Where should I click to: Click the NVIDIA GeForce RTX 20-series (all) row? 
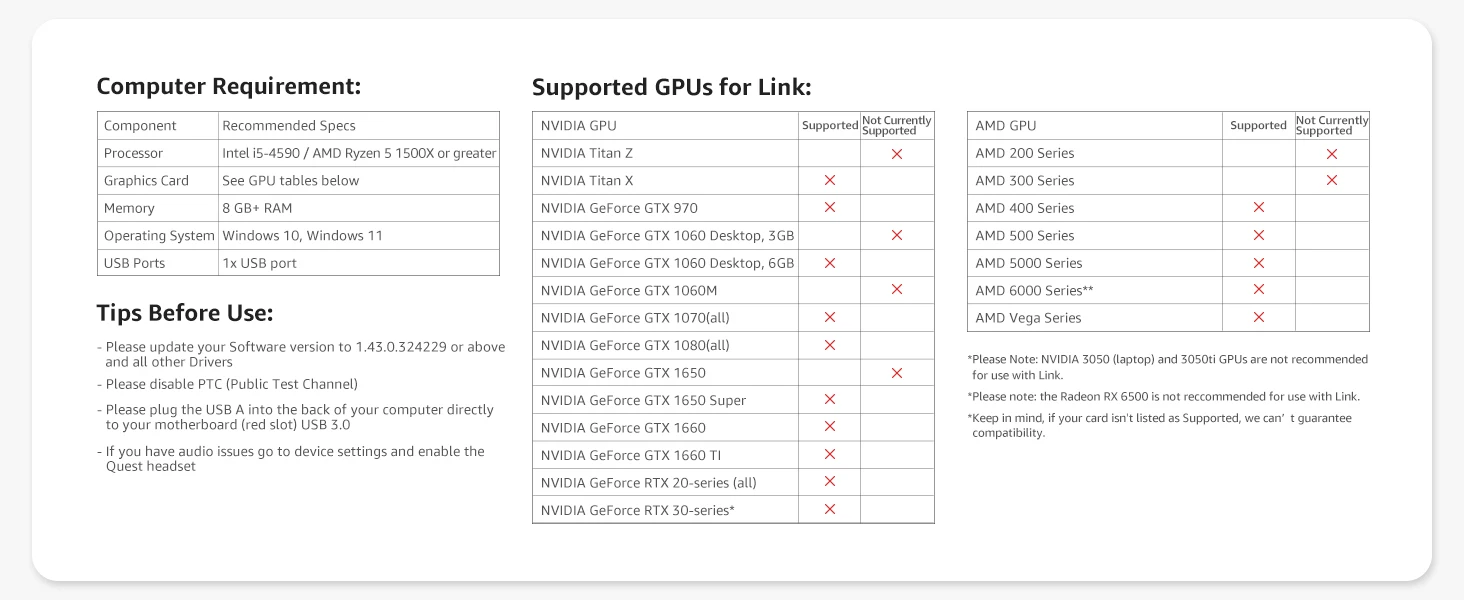point(648,483)
